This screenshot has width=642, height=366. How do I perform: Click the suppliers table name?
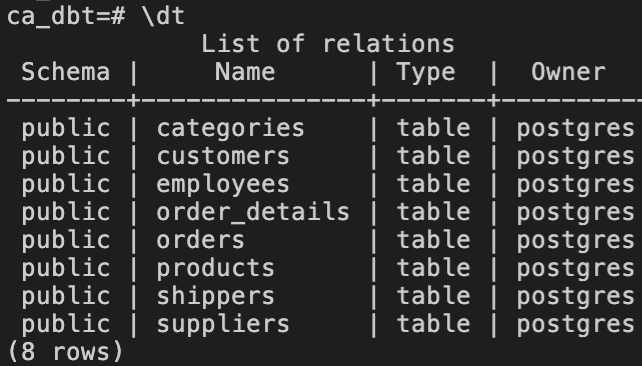click(x=223, y=325)
